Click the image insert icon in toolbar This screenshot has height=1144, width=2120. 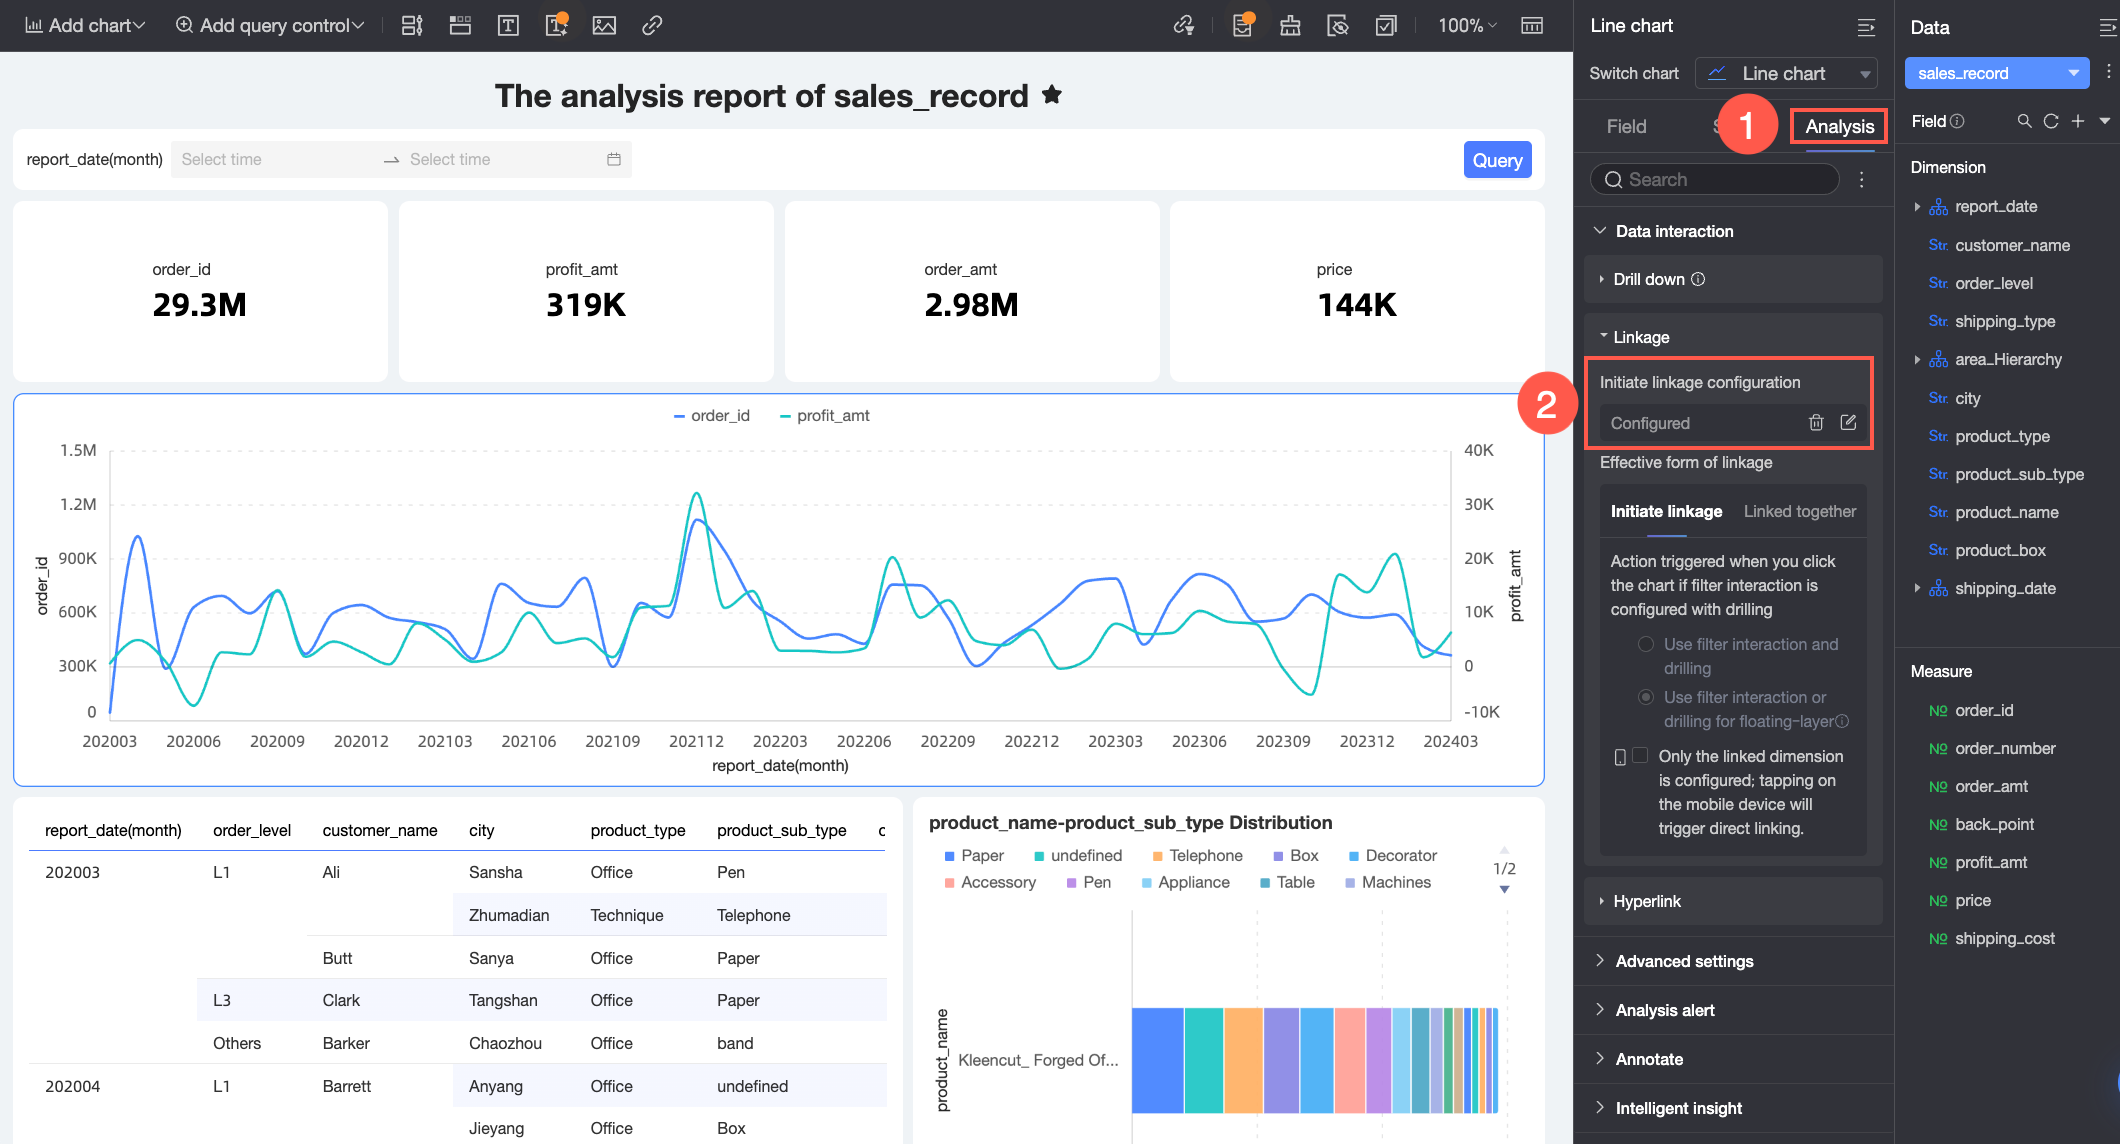click(x=604, y=26)
